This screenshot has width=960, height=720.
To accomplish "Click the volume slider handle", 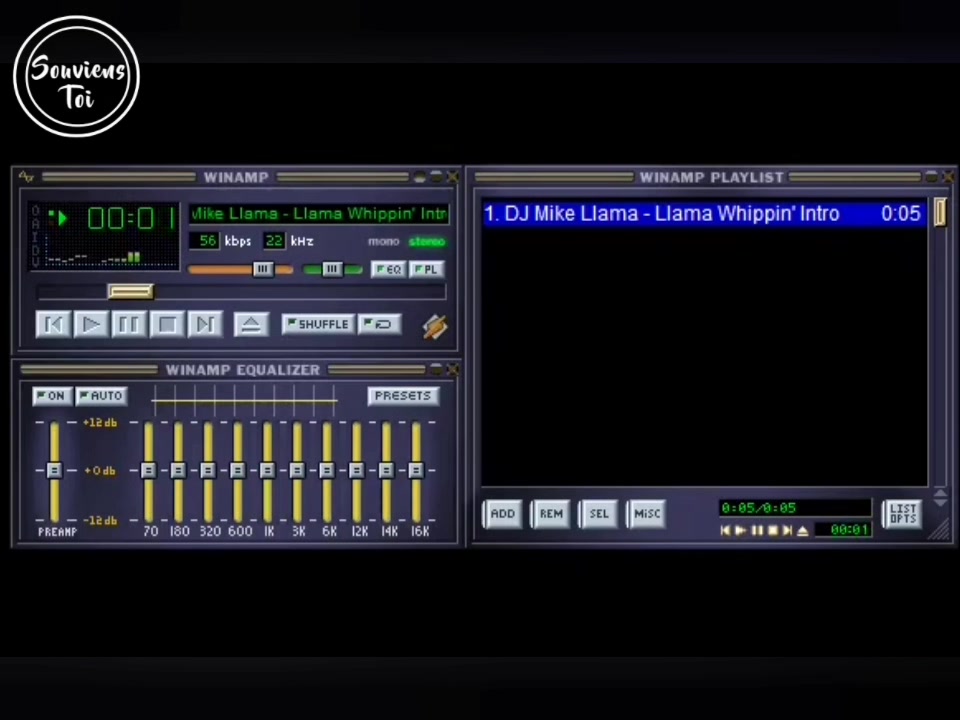I will tap(263, 269).
